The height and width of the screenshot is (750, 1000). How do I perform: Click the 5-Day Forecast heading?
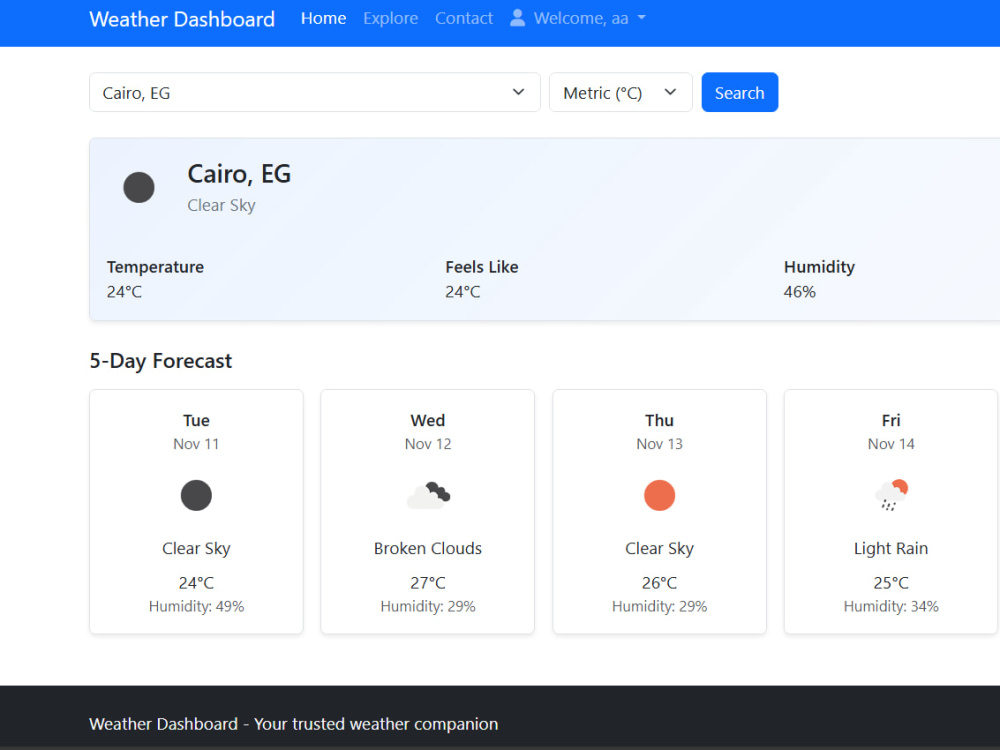pyautogui.click(x=161, y=361)
